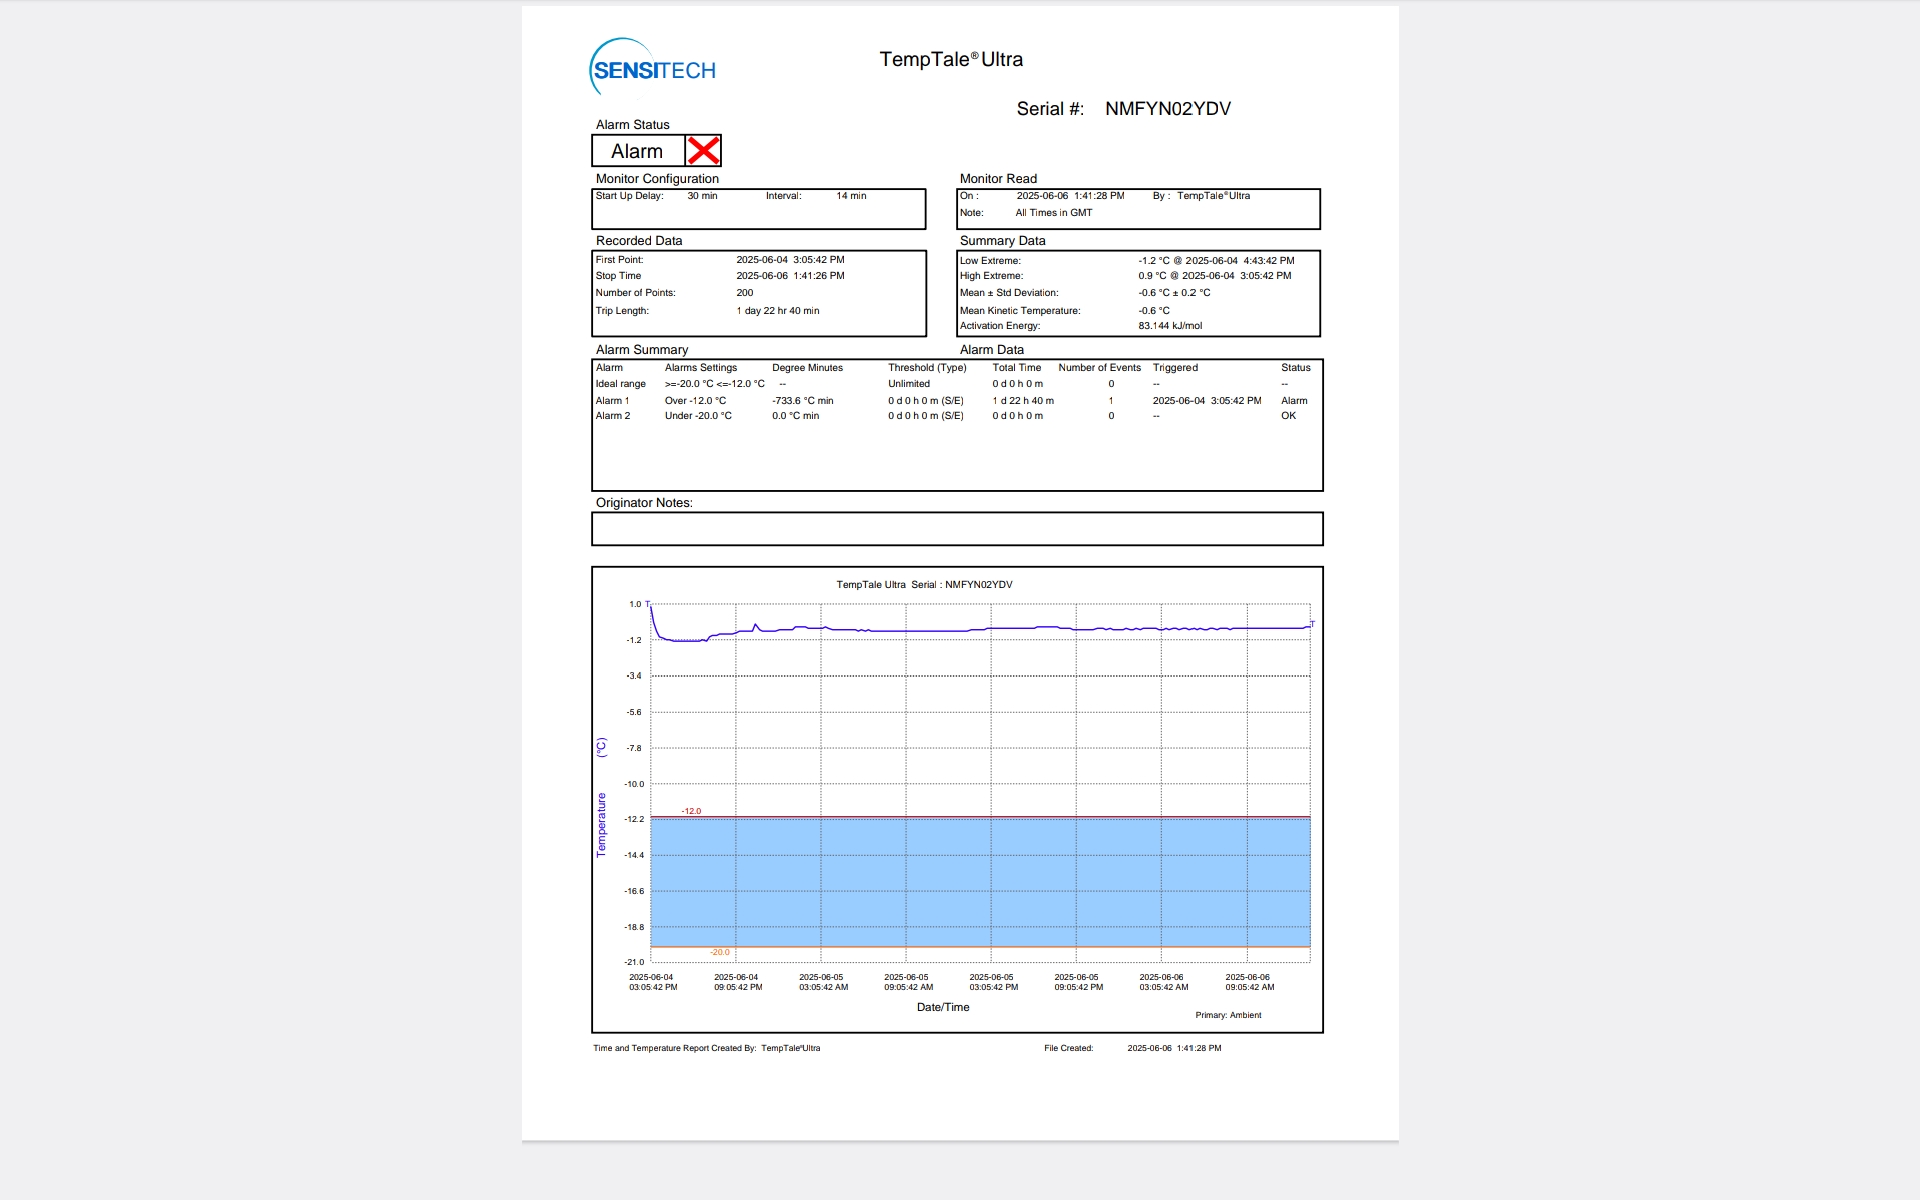This screenshot has height=1200, width=1920.
Task: Click the y-axis value -10.0
Action: 634,784
